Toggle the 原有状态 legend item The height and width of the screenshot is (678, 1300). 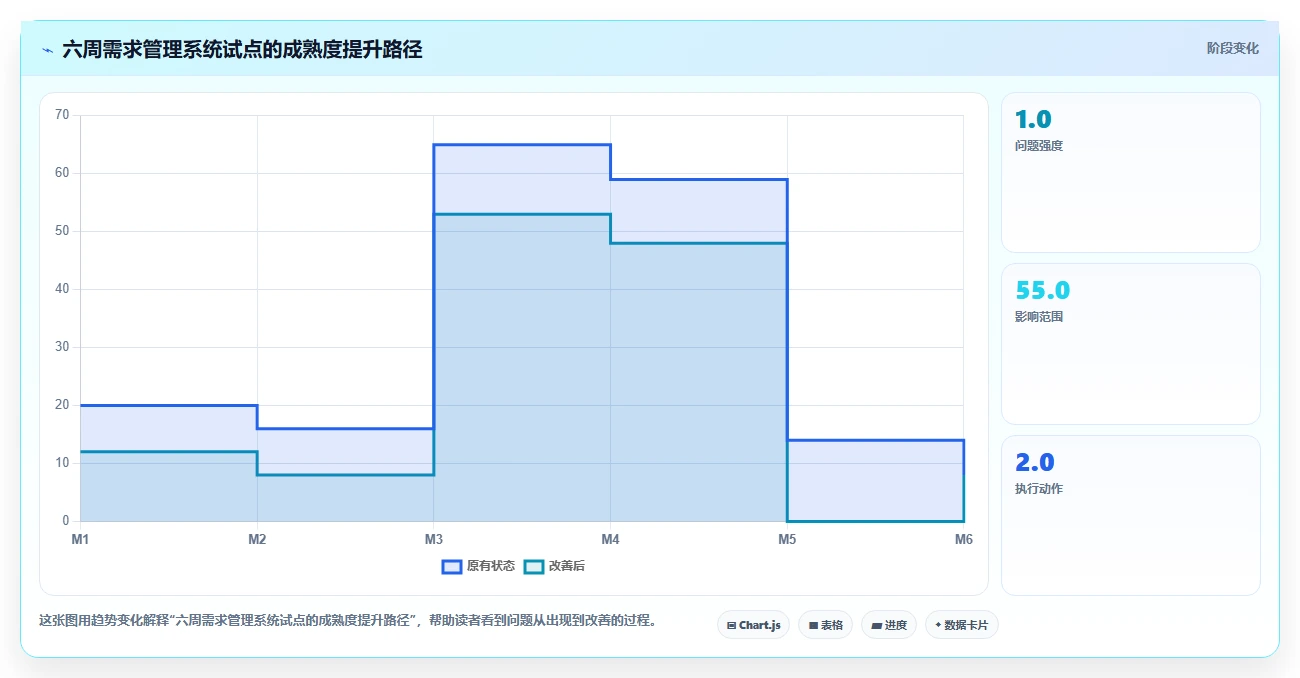pyautogui.click(x=478, y=566)
